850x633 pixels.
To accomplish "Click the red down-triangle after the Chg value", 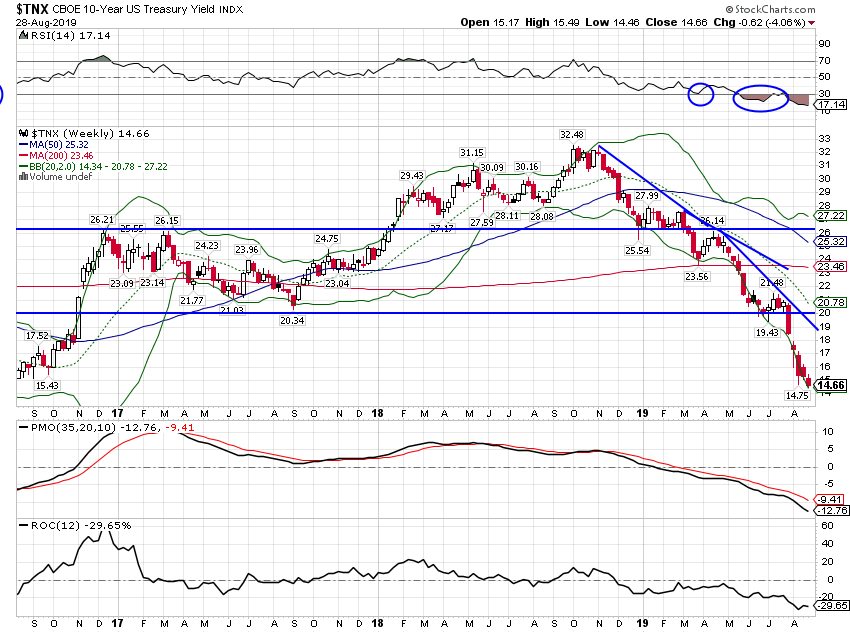I will 812,23.
